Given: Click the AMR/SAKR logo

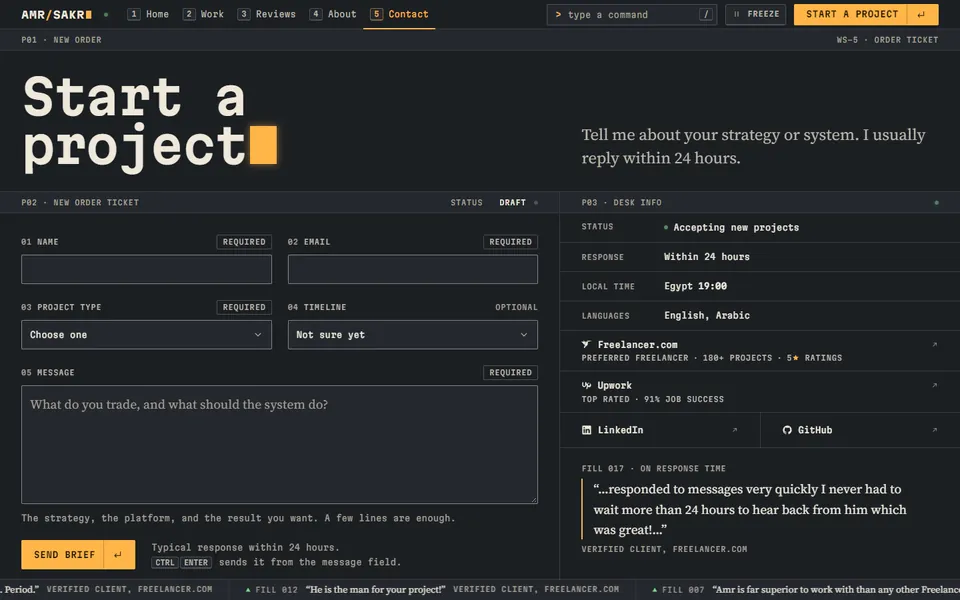Looking at the screenshot, I should coord(56,14).
